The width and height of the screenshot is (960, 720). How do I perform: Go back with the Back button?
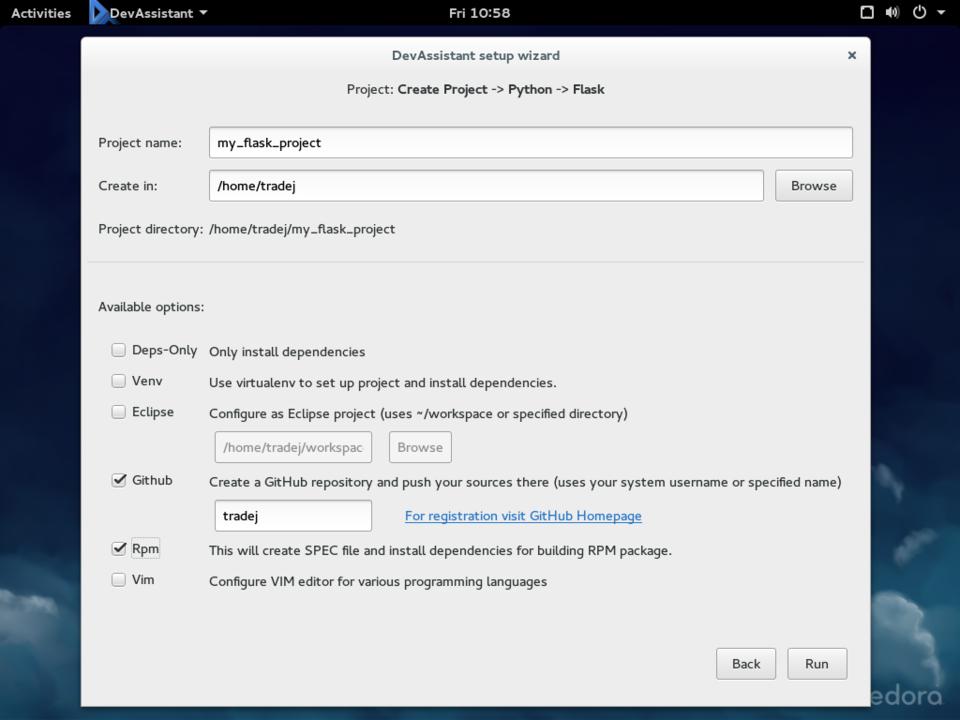746,664
